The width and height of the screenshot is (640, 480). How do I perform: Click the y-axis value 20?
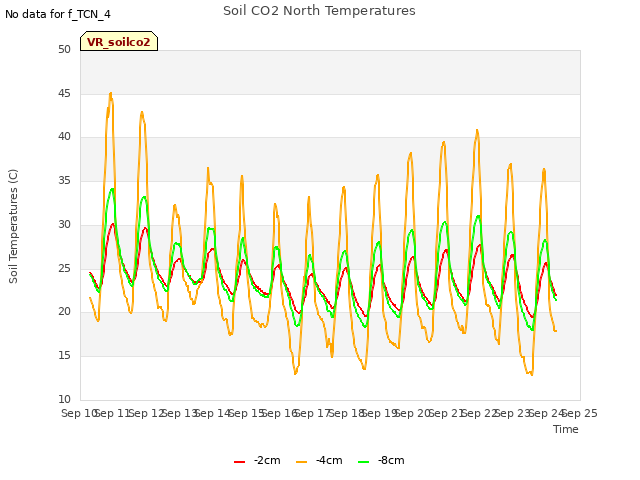click(x=64, y=312)
